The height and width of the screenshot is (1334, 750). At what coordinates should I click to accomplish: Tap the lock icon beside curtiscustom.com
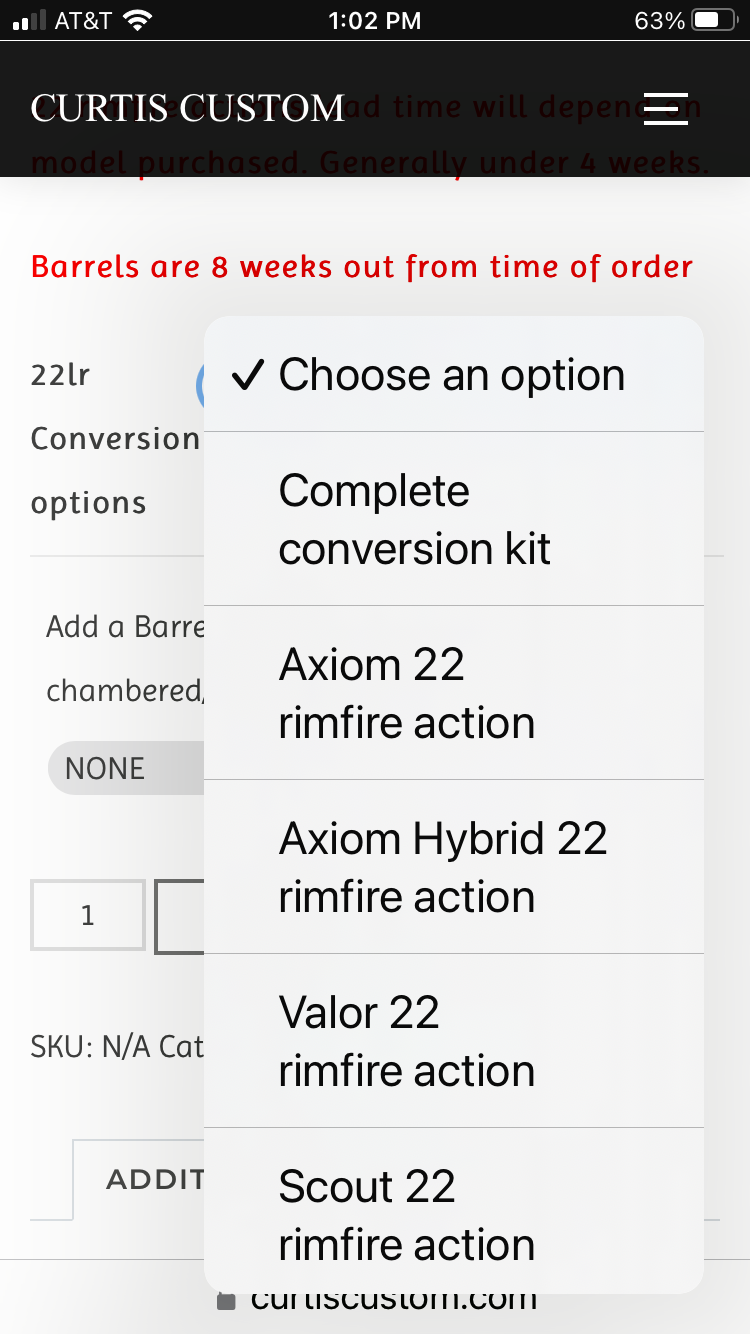pyautogui.click(x=226, y=1301)
